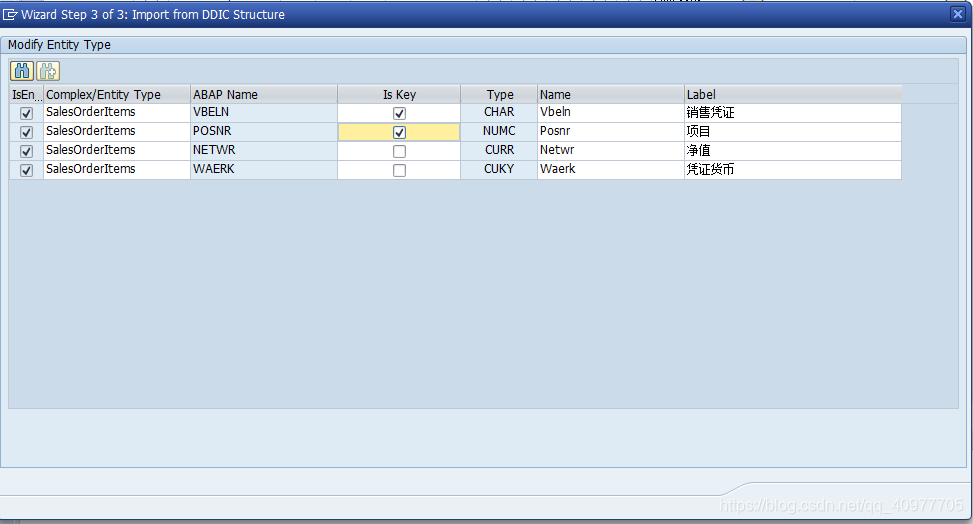Click the Type column header
Image resolution: width=973 pixels, height=524 pixels.
click(x=499, y=94)
